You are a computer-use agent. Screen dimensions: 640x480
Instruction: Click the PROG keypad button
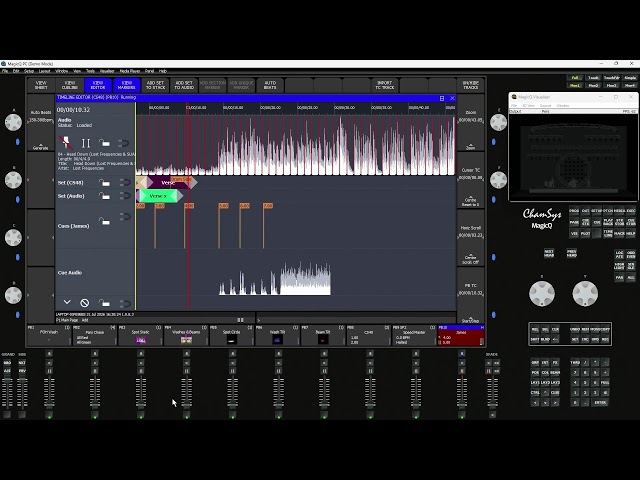click(574, 211)
